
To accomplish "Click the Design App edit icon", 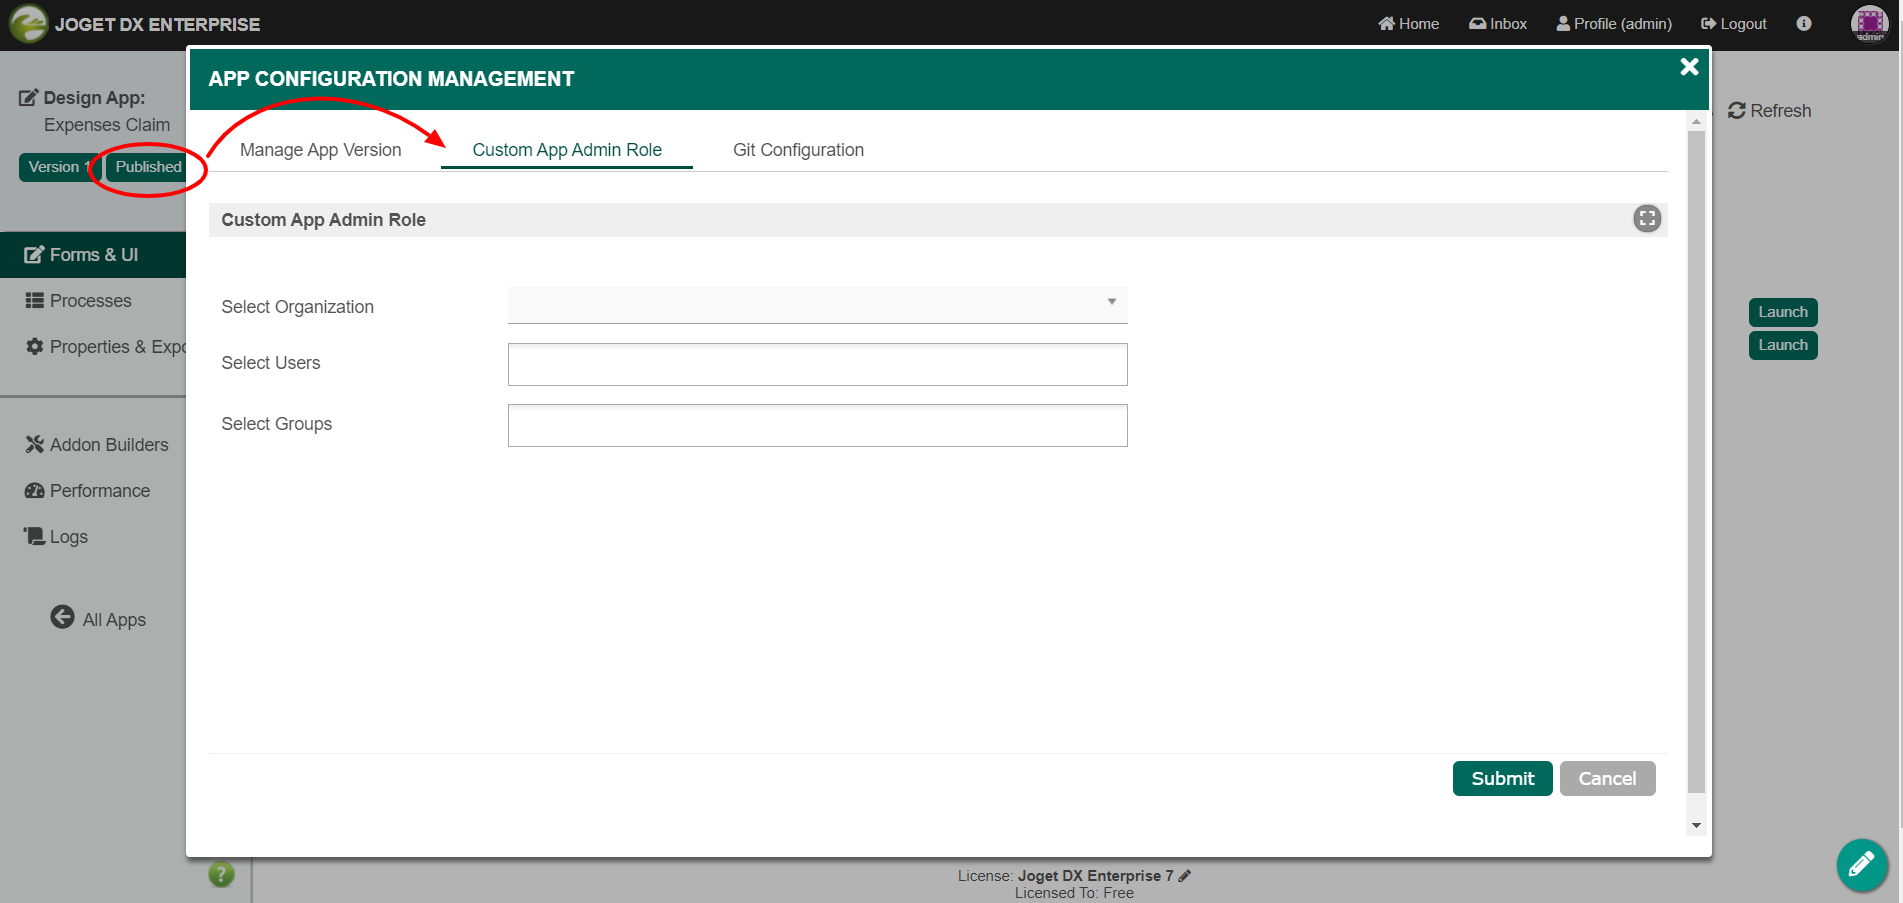I will 29,98.
